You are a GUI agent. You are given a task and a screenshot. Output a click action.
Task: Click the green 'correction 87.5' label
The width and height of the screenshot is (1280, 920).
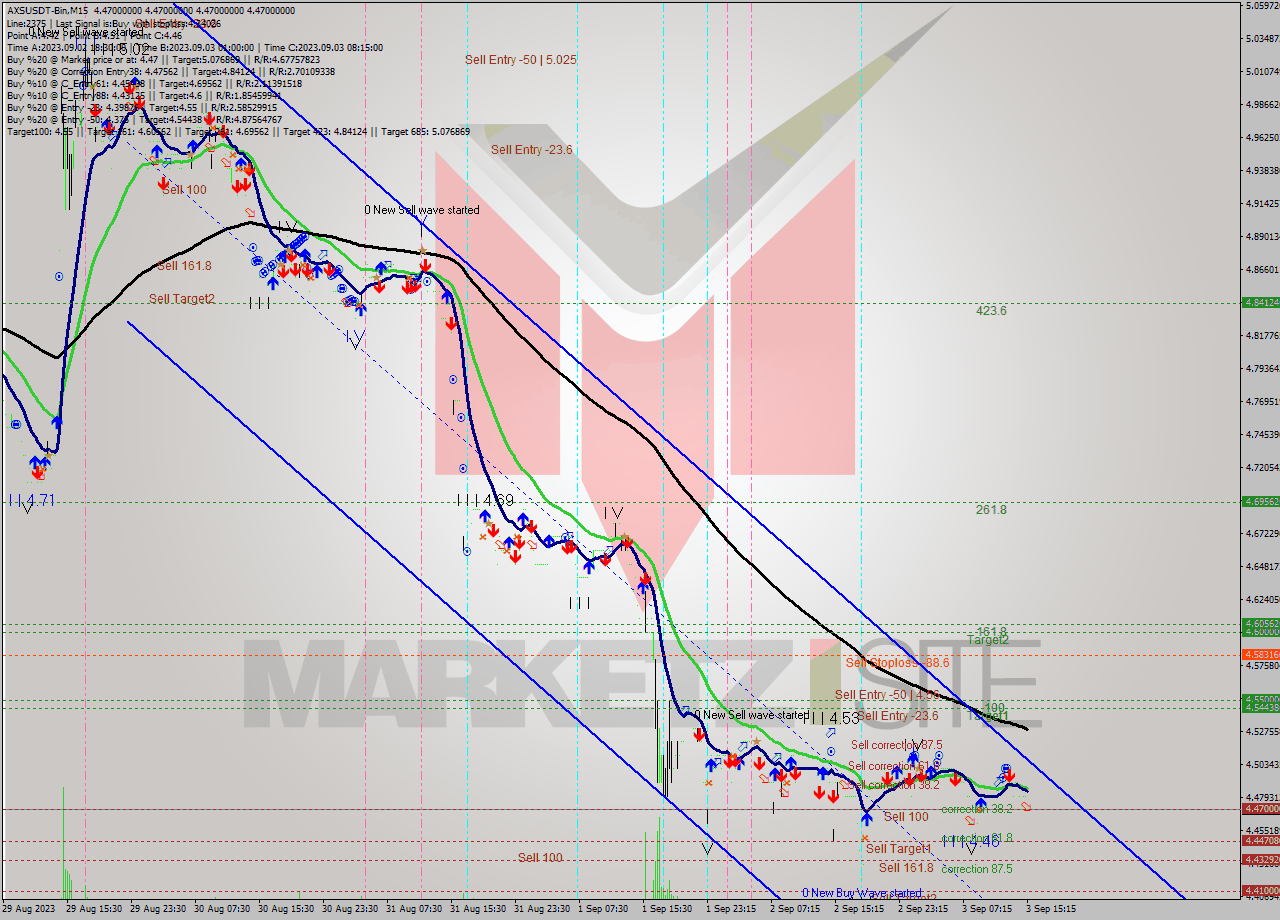click(x=977, y=869)
